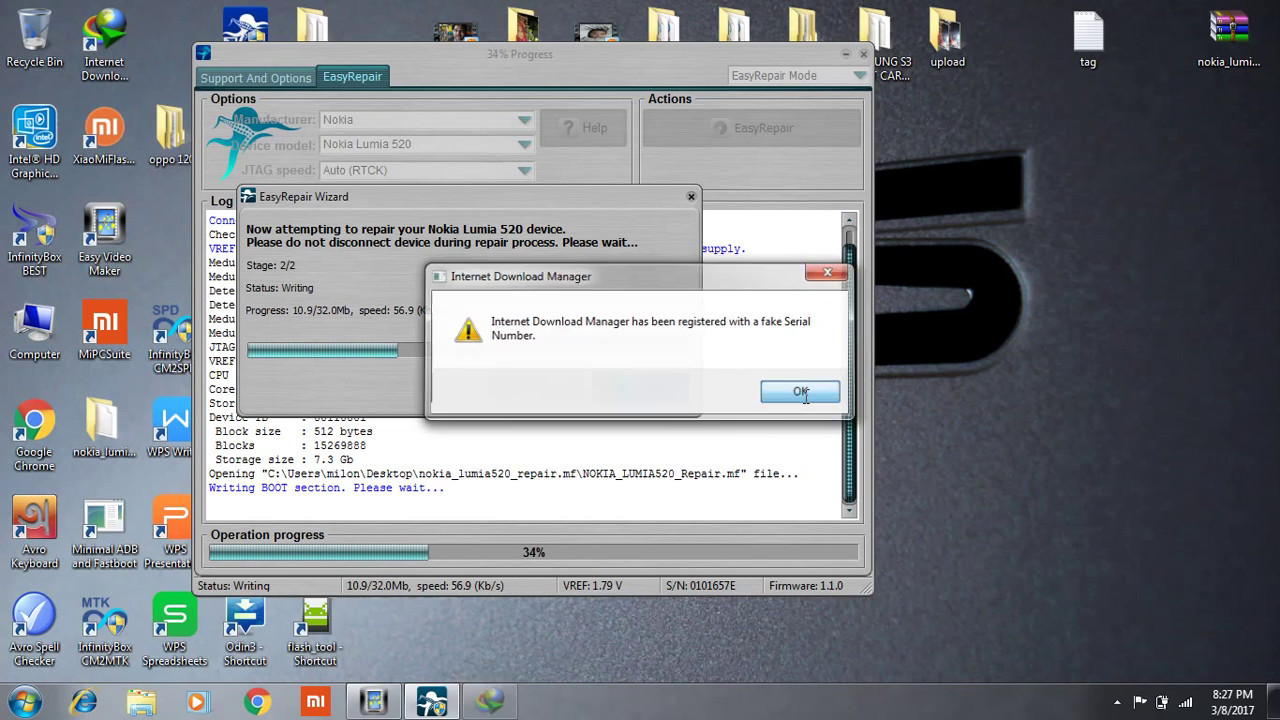Click the EasyRepair action button
Image resolution: width=1280 pixels, height=720 pixels.
[x=752, y=128]
